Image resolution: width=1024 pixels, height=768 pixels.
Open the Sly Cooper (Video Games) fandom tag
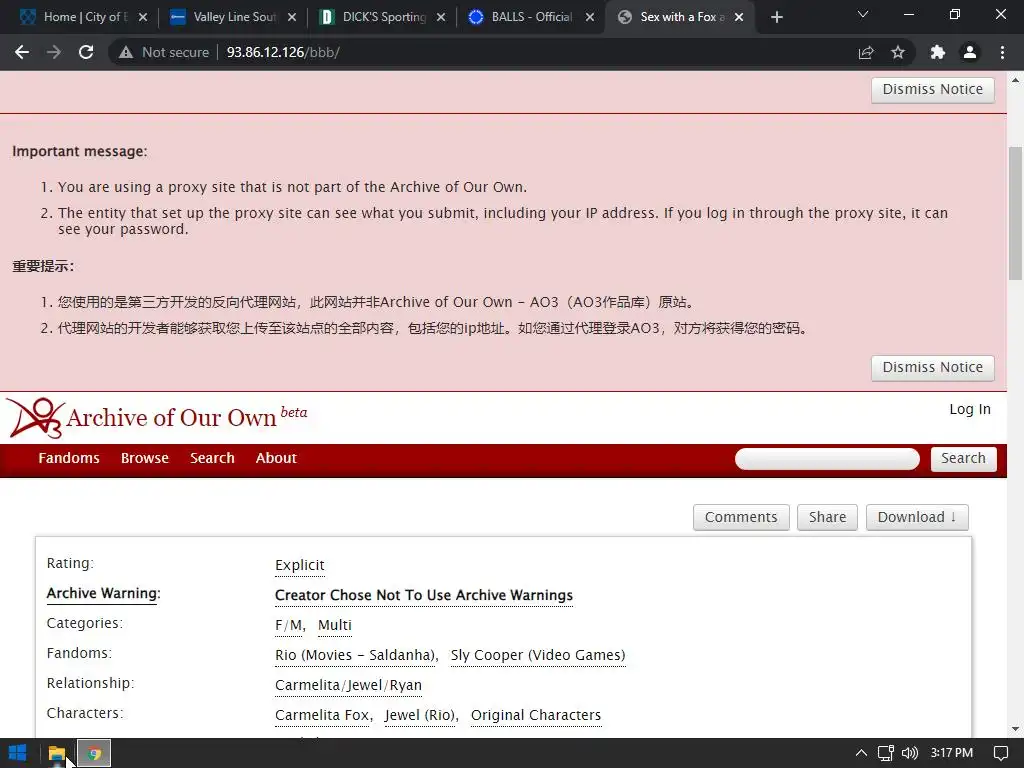tap(538, 656)
